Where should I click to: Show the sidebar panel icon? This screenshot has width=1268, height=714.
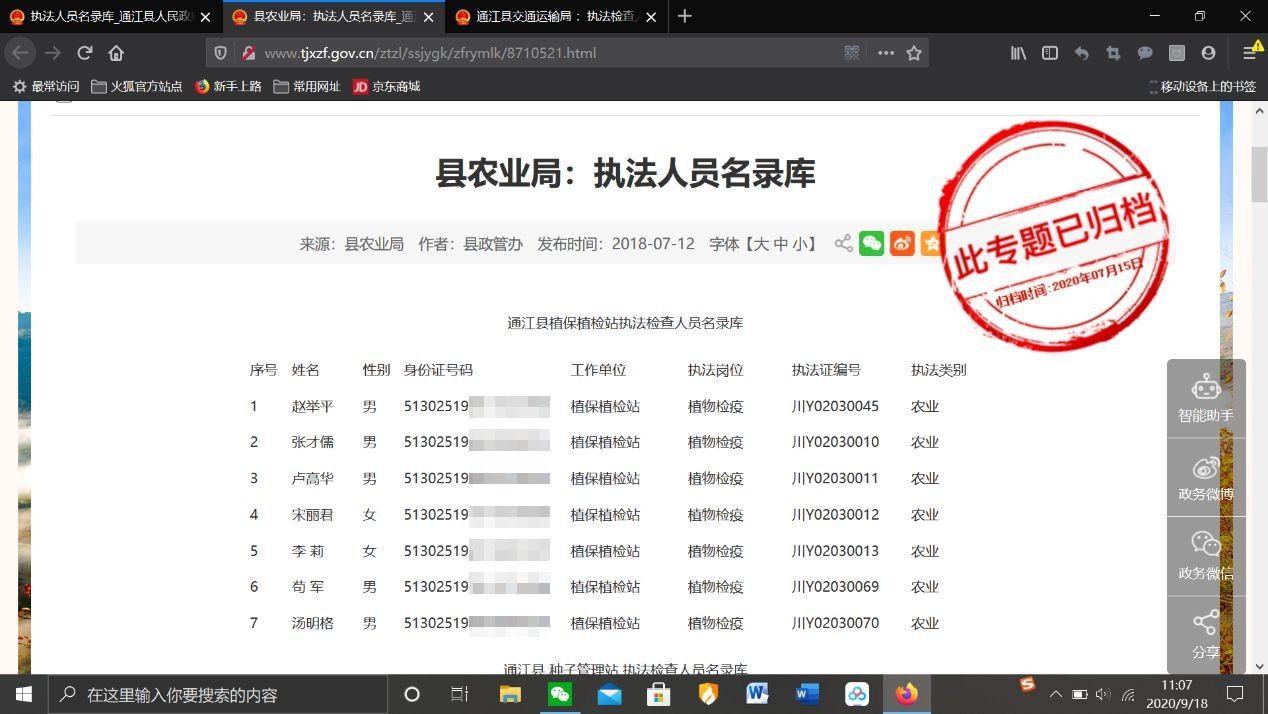tap(1050, 53)
